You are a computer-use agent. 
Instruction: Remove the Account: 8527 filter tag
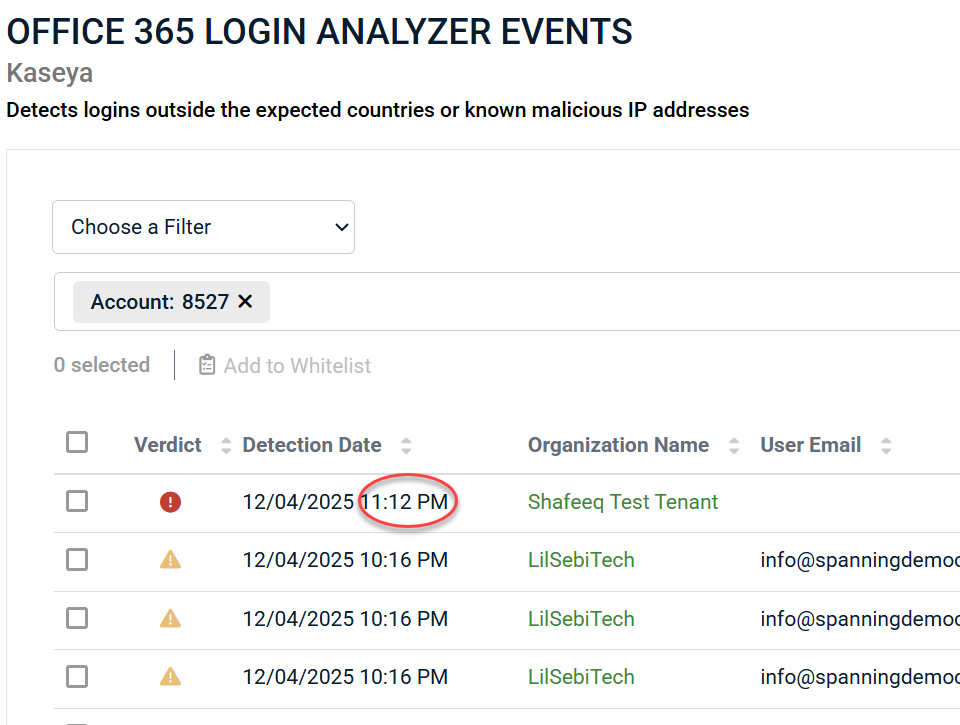246,302
